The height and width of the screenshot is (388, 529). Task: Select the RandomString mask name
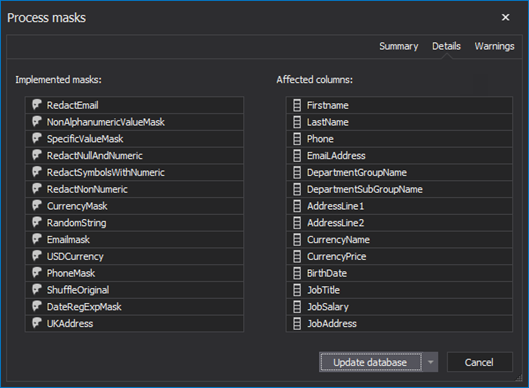tap(76, 223)
